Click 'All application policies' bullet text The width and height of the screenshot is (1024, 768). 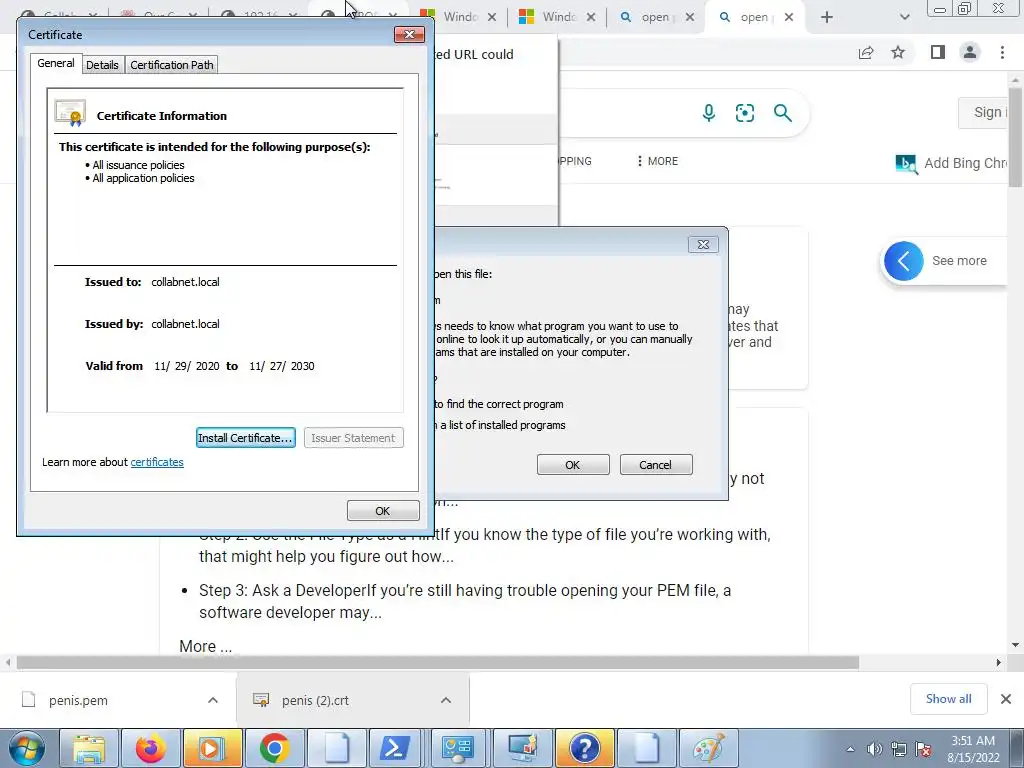pos(144,178)
